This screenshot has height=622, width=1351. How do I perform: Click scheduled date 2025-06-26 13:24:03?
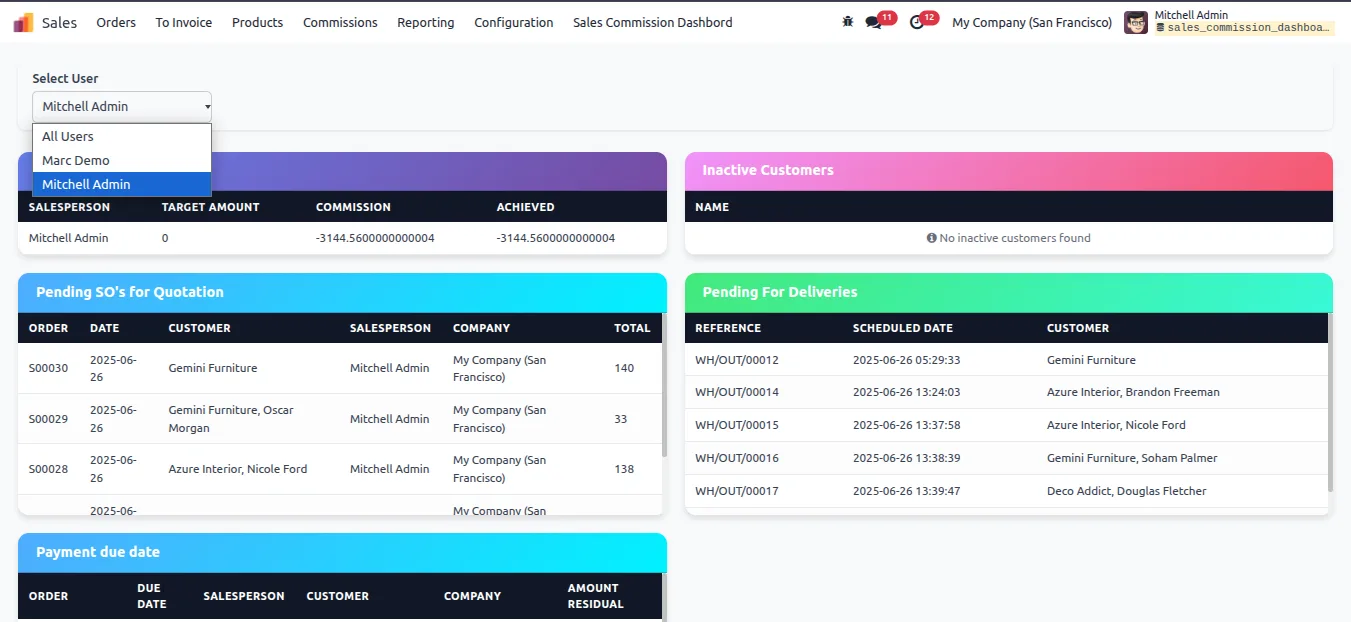[906, 392]
